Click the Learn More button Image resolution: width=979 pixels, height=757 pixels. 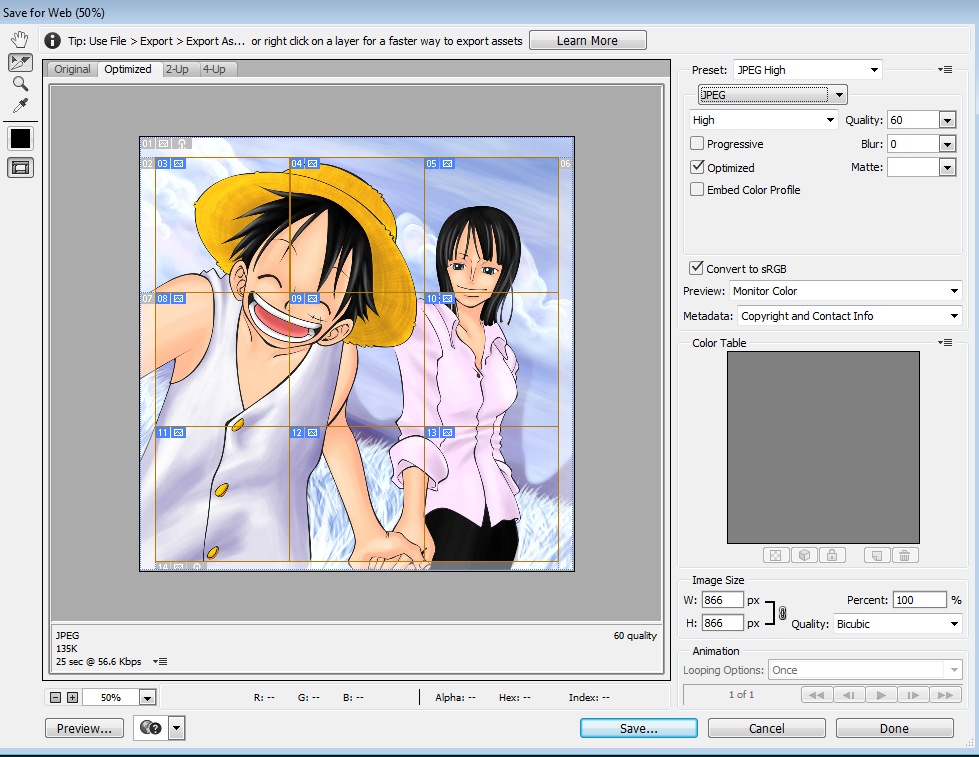coord(588,41)
